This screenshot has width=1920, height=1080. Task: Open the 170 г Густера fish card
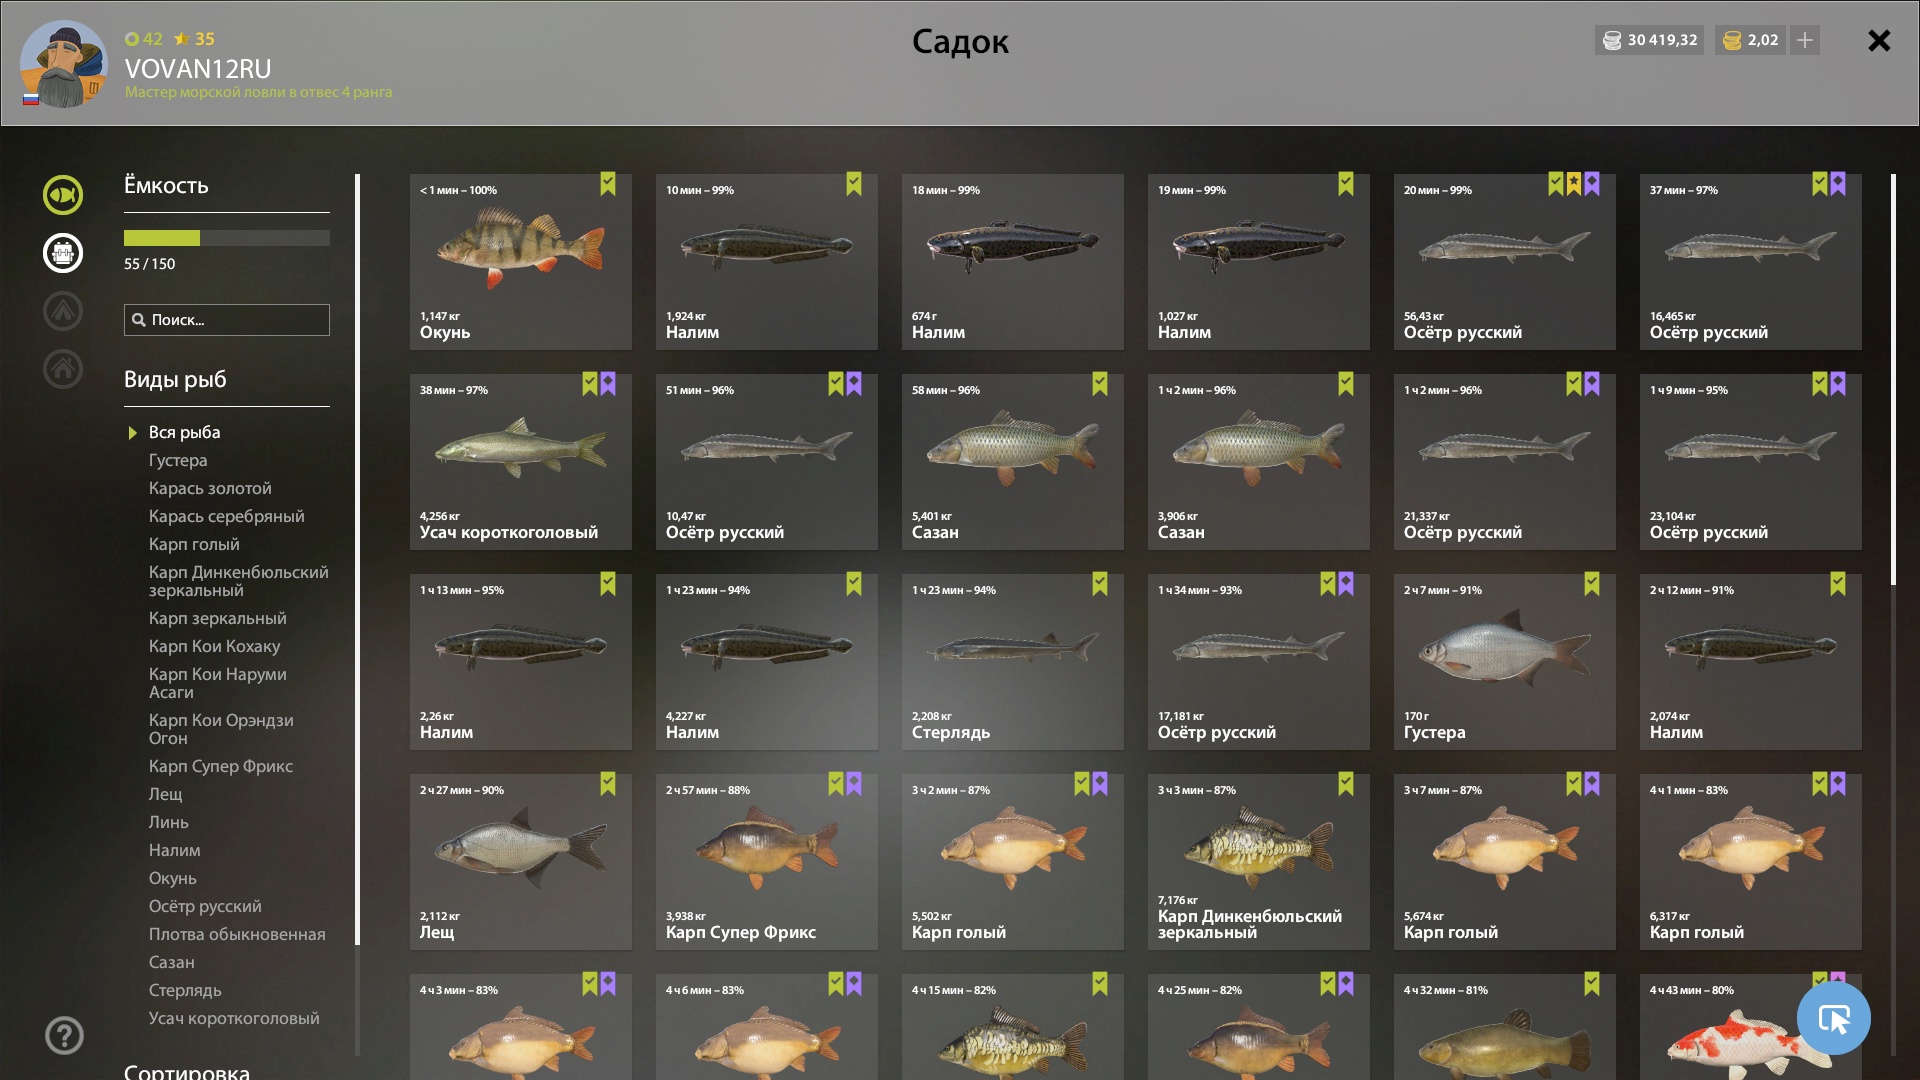point(1504,662)
